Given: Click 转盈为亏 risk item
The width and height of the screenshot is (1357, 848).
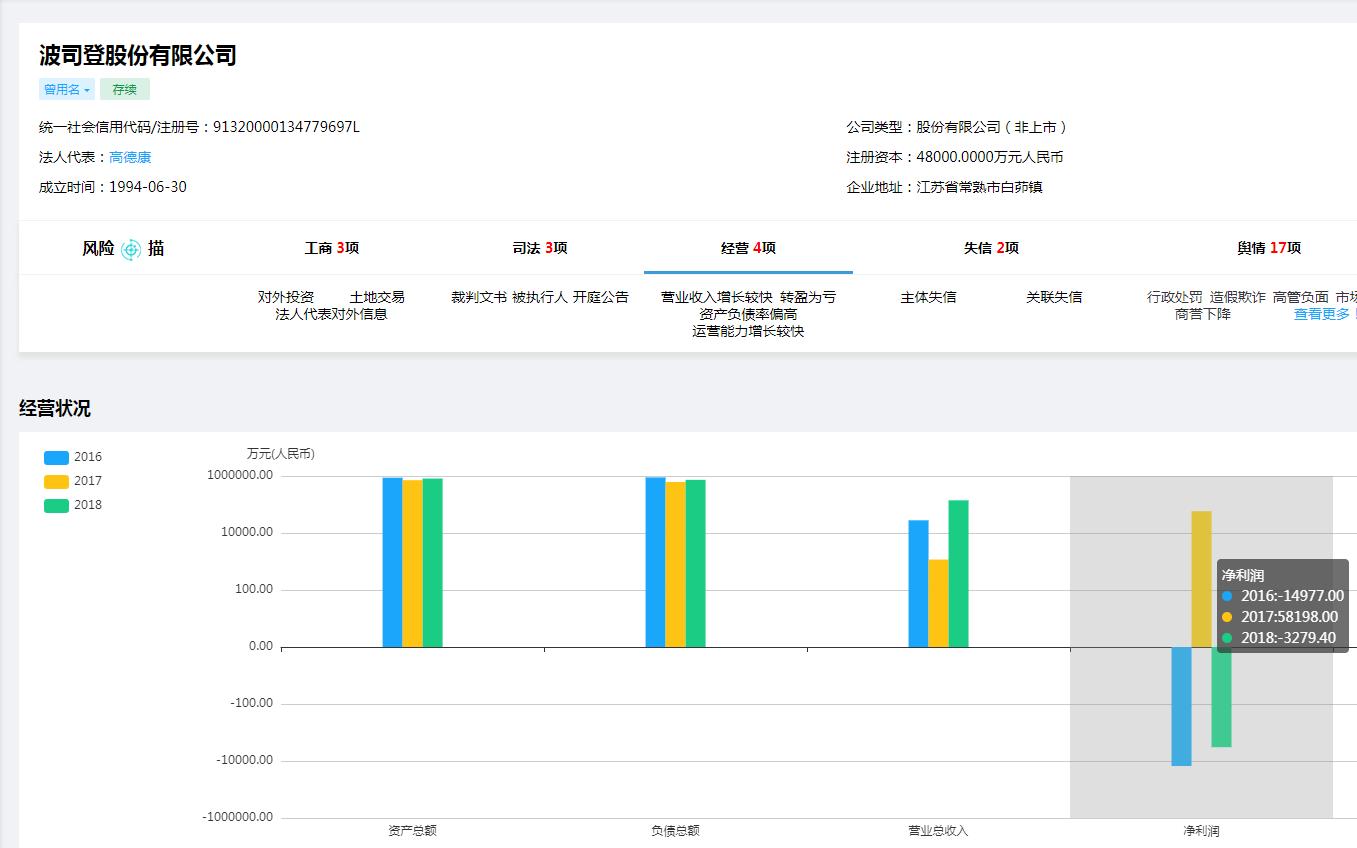Looking at the screenshot, I should coord(808,297).
